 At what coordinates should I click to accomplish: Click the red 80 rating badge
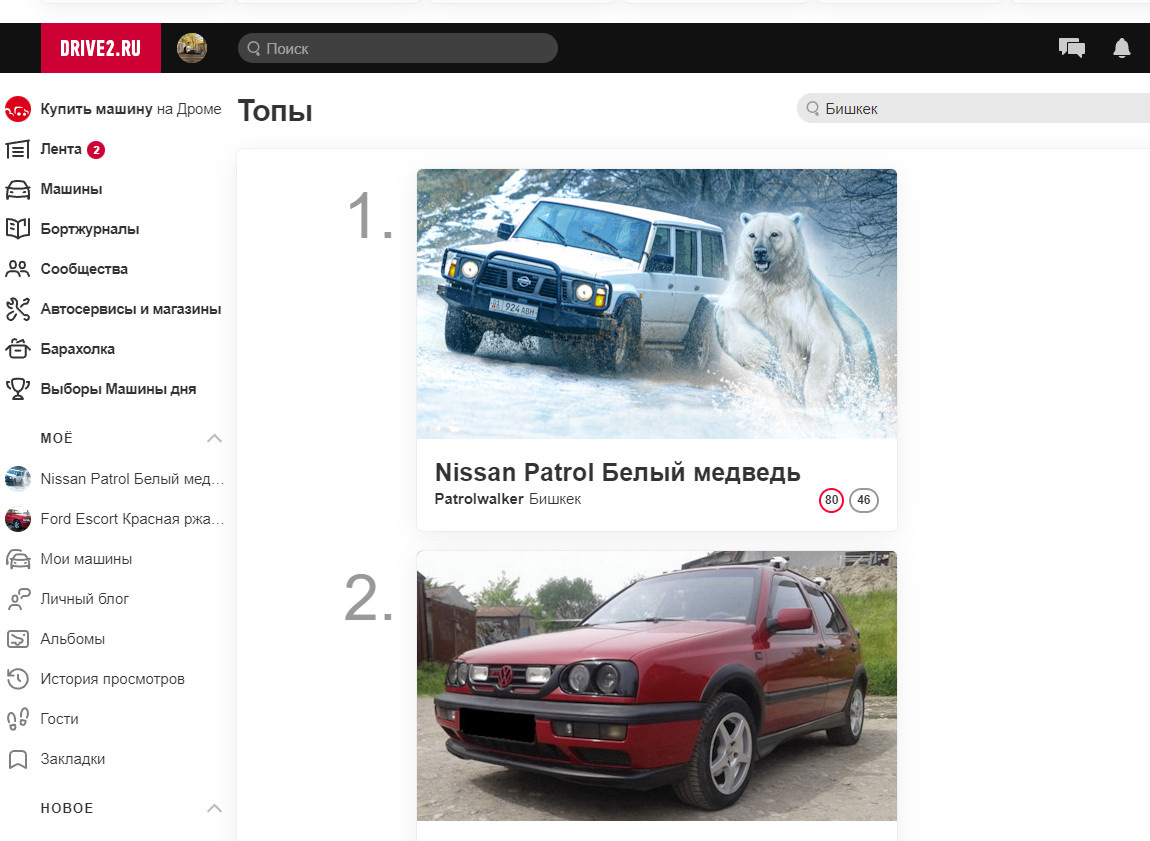pyautogui.click(x=831, y=500)
